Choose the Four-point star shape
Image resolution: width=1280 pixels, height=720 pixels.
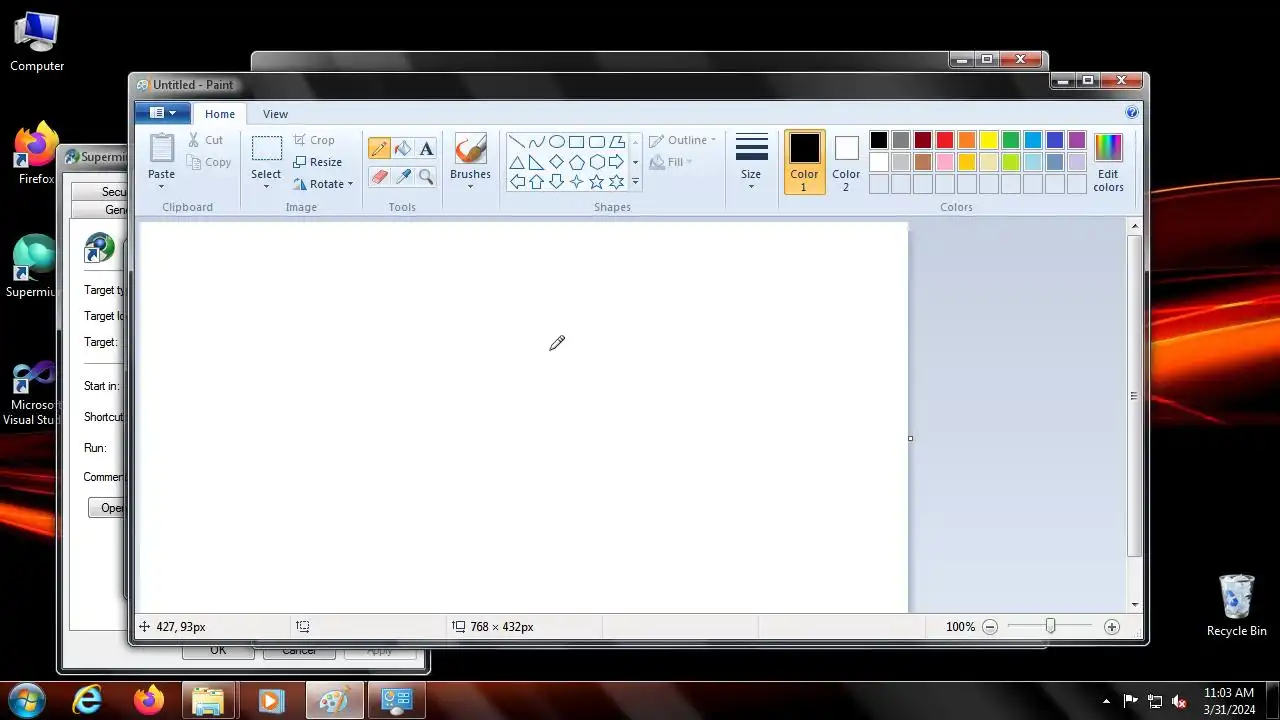(x=577, y=182)
